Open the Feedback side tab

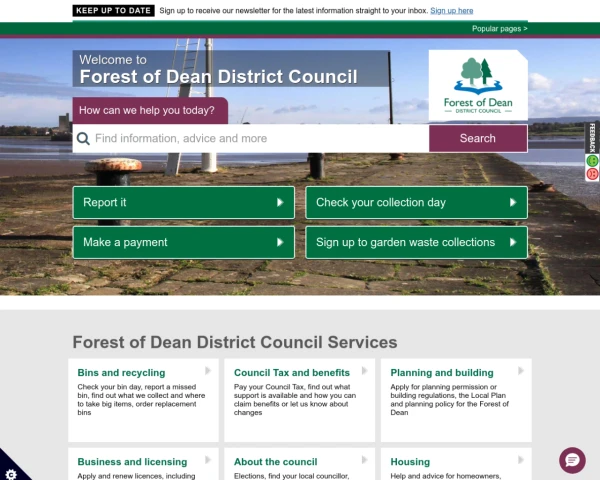[x=592, y=138]
